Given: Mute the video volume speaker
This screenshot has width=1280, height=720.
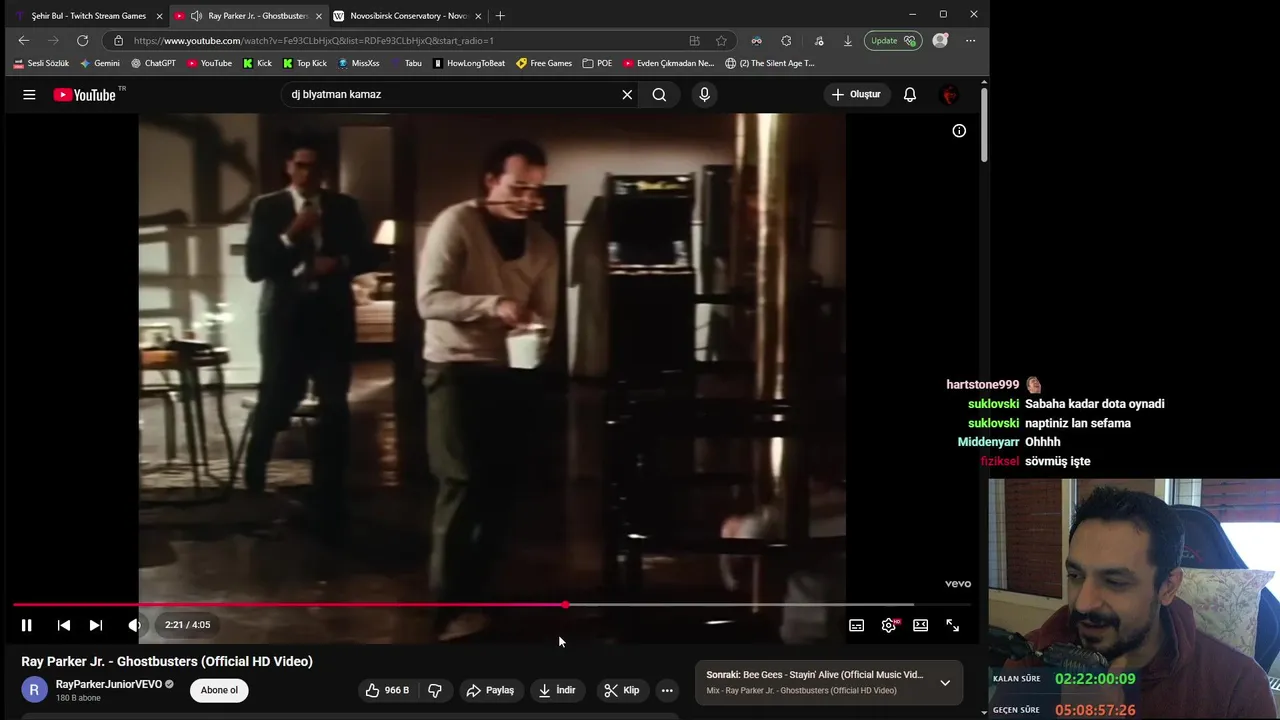Looking at the screenshot, I should (x=134, y=625).
